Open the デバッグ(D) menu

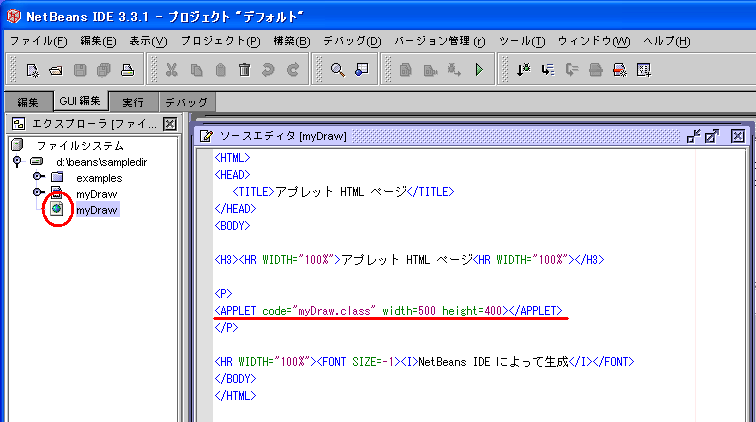pos(352,41)
